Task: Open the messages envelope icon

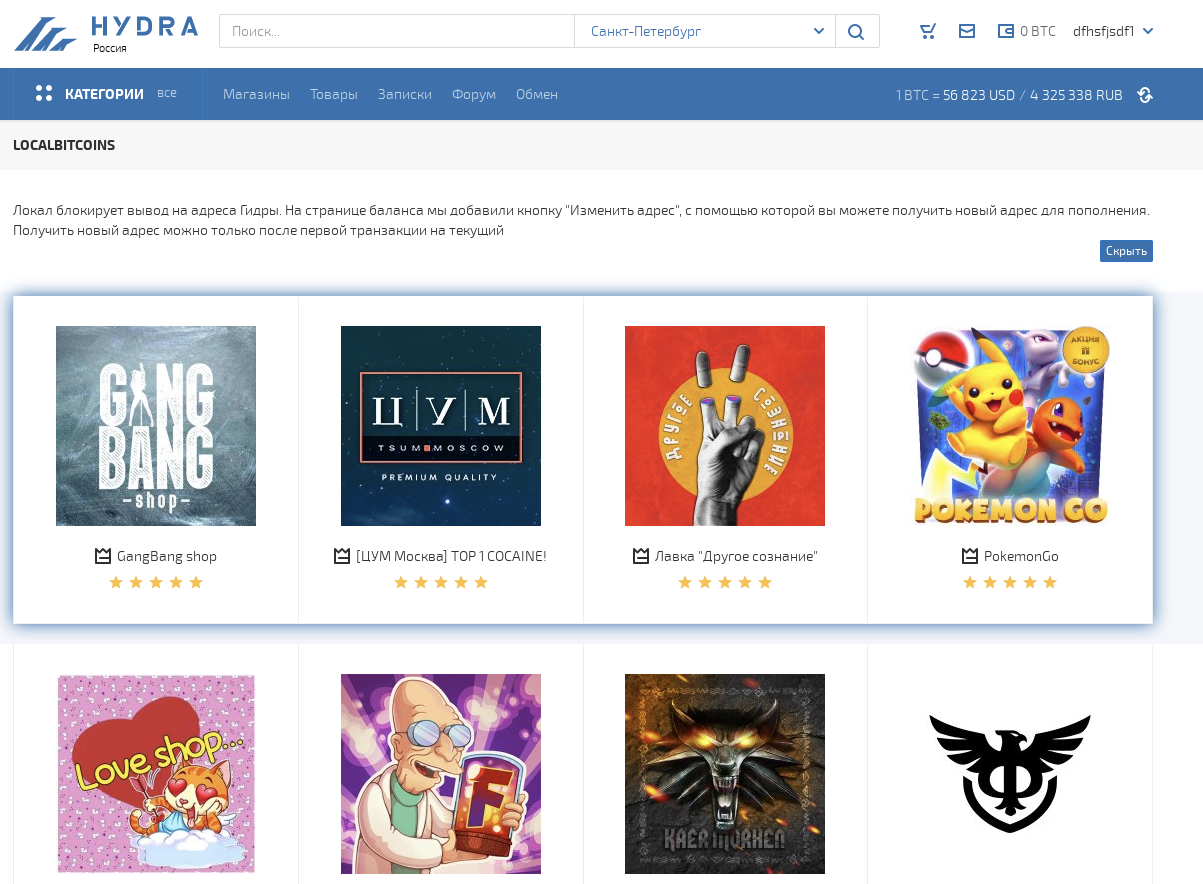Action: pos(967,31)
